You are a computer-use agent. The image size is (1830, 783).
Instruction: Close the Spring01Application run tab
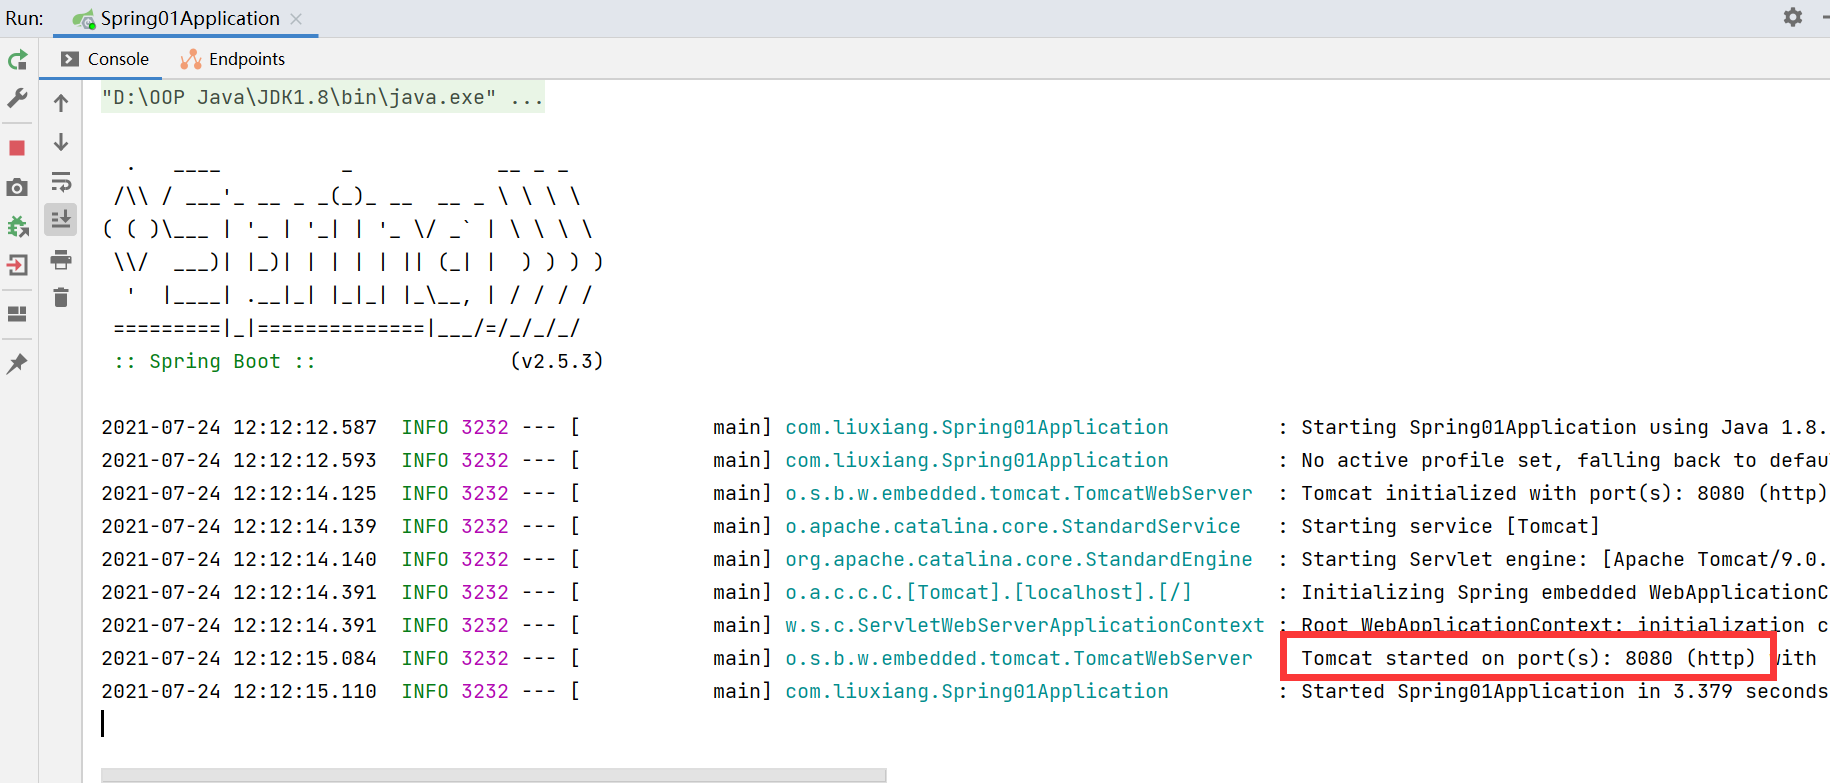[x=296, y=19]
